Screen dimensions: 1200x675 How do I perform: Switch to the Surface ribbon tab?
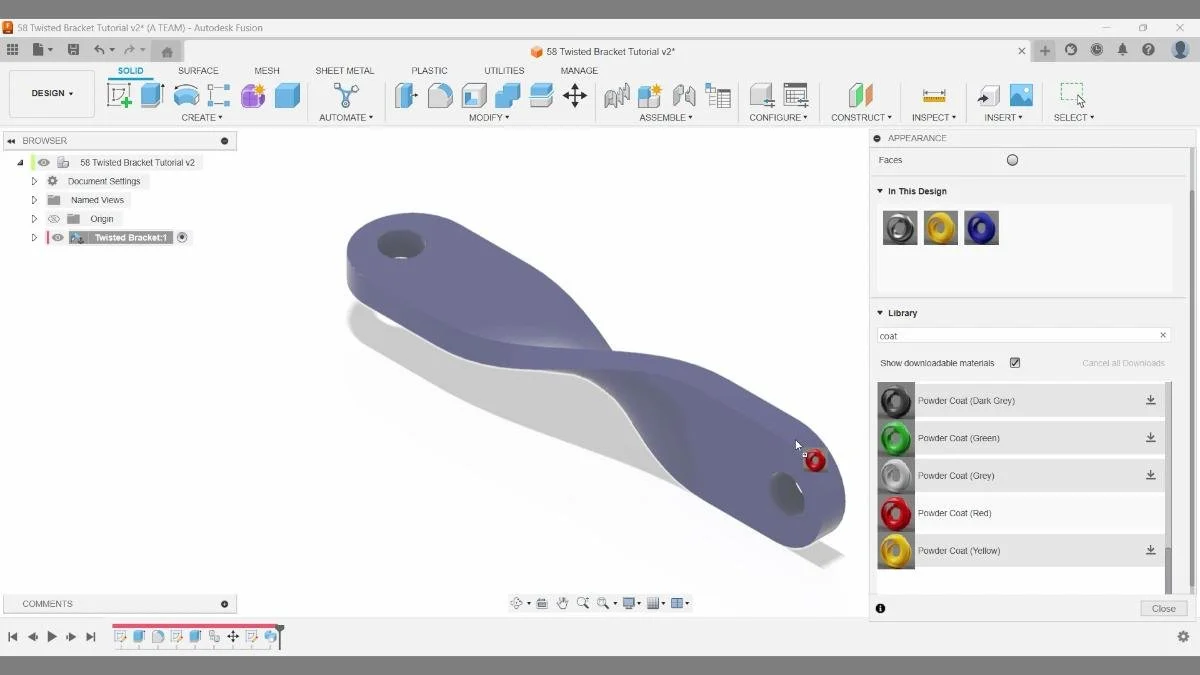[198, 70]
